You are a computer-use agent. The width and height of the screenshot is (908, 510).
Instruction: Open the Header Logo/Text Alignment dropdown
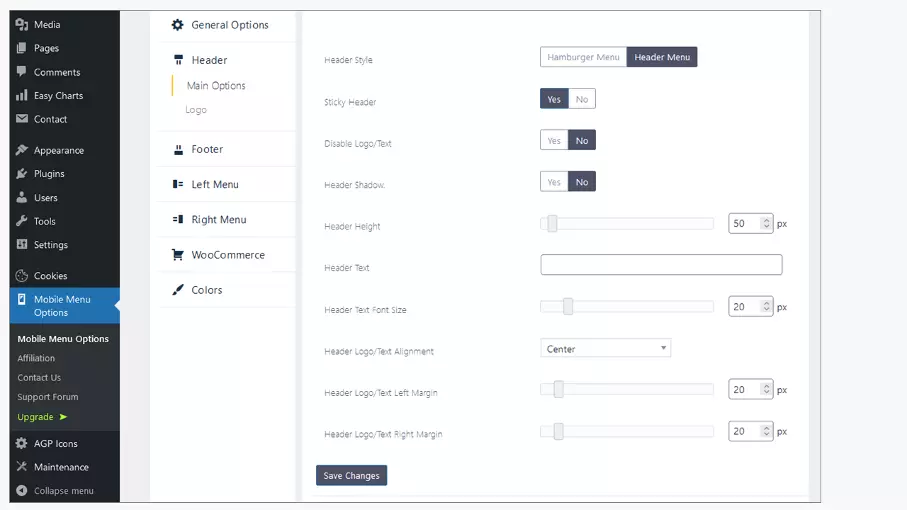click(x=606, y=348)
